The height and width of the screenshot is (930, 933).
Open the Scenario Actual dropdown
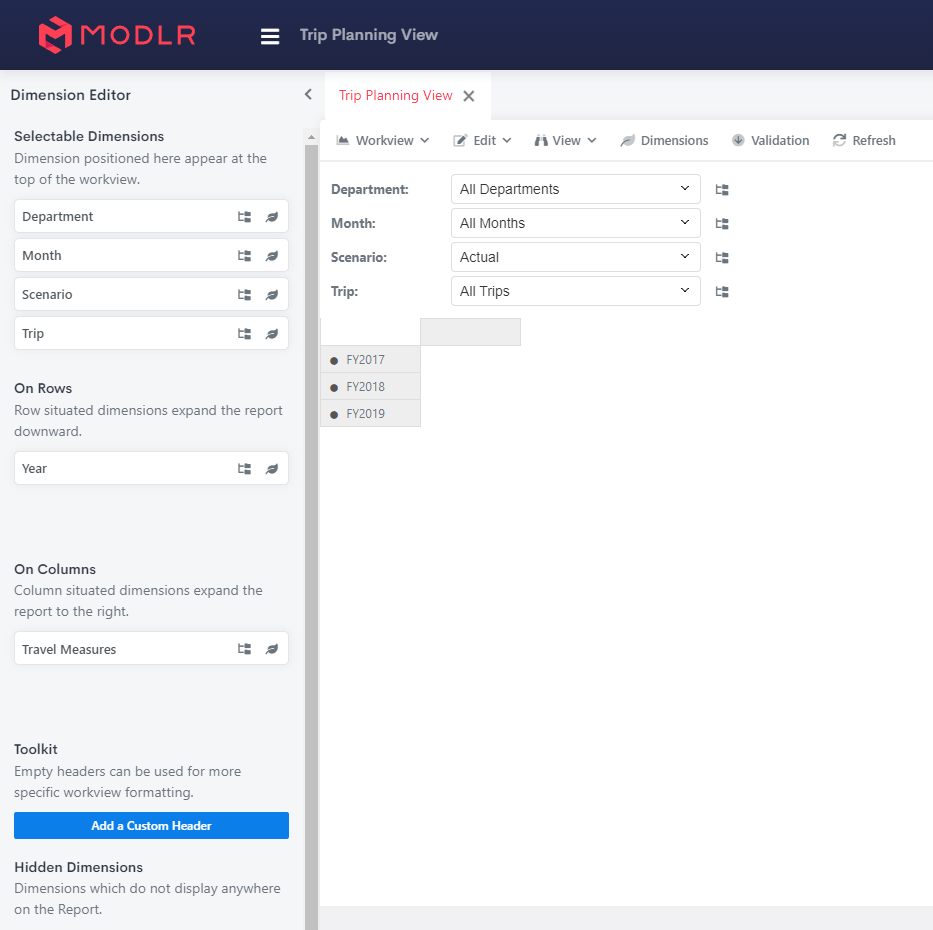pos(575,257)
